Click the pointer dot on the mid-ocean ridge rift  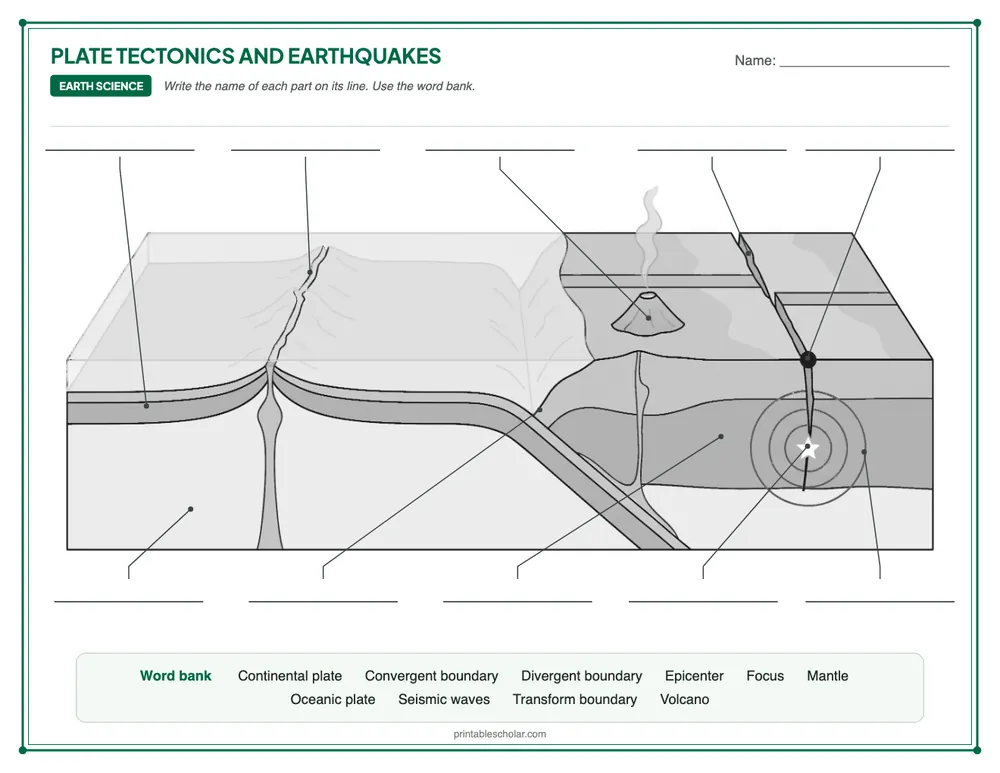click(x=310, y=272)
